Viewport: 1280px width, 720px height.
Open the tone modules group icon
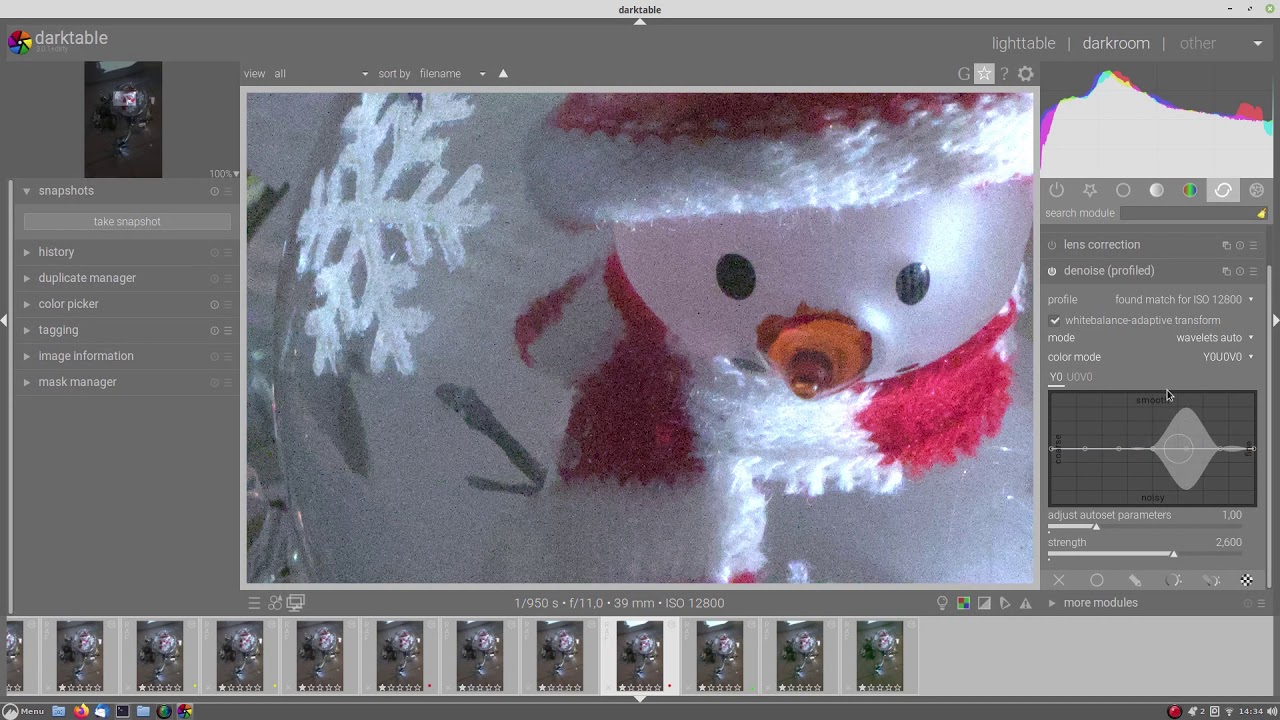(x=1157, y=190)
